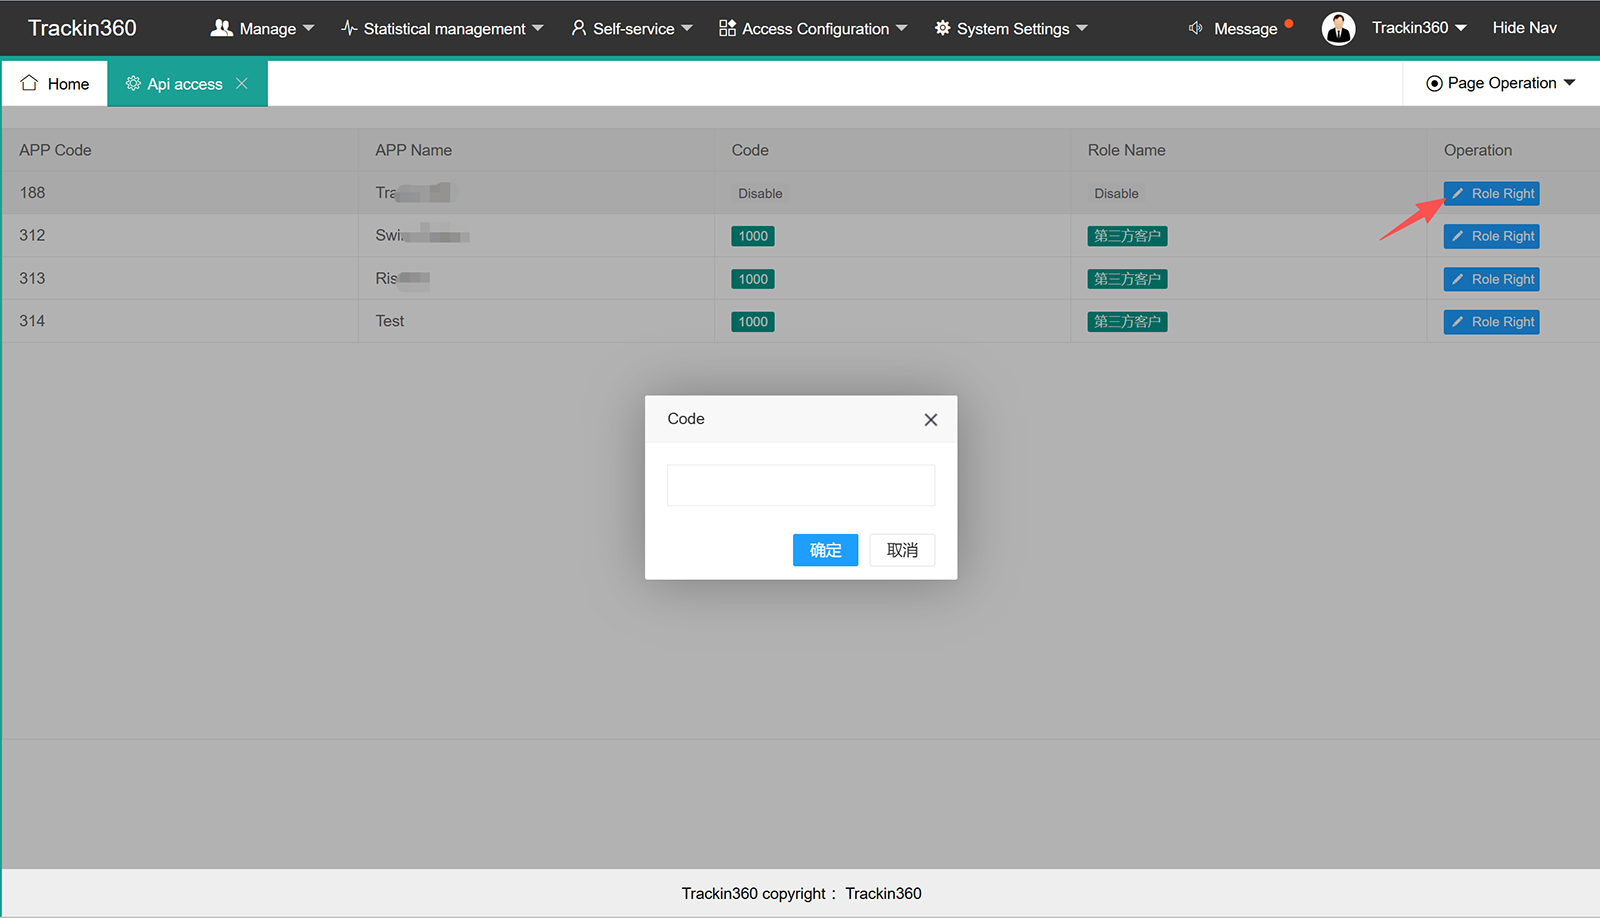Open Trackin360 account dropdown
This screenshot has width=1600, height=918.
pyautogui.click(x=1419, y=28)
